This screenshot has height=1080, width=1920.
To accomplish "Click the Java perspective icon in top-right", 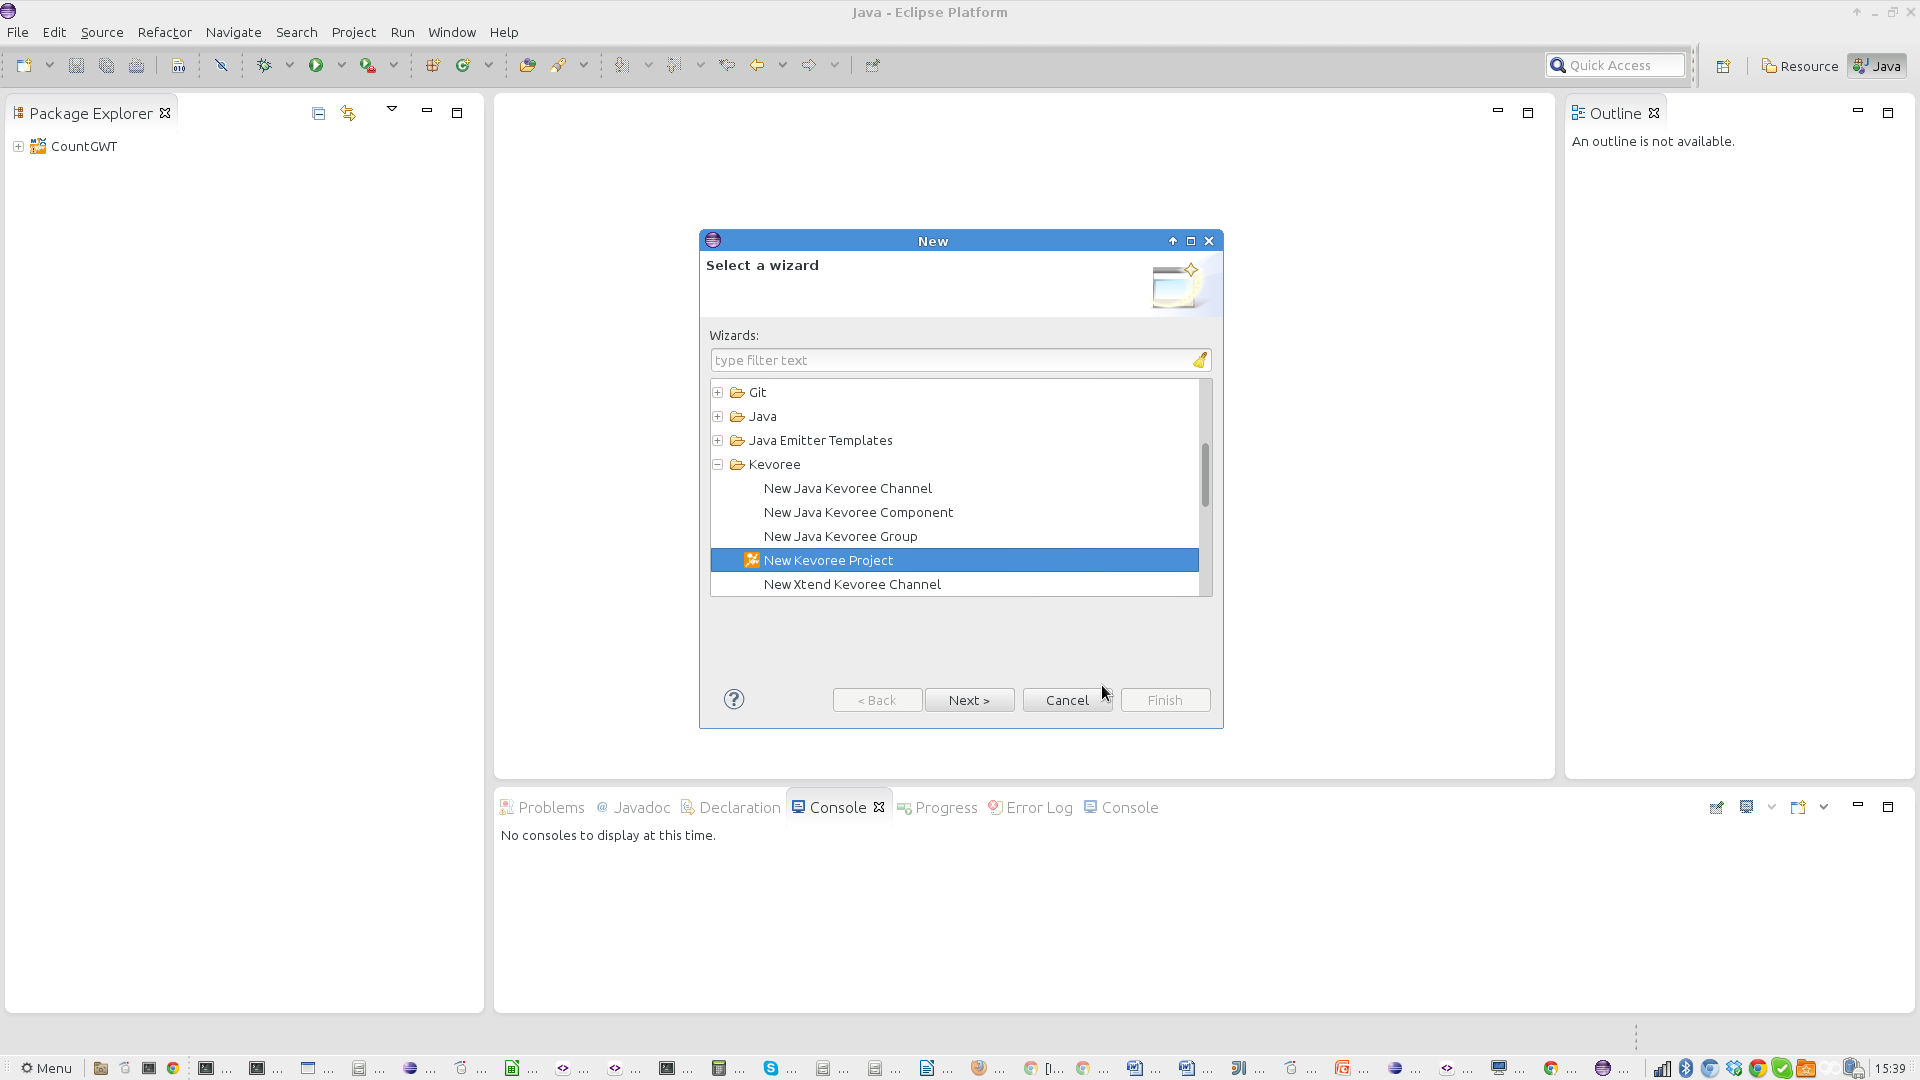I will click(1876, 65).
